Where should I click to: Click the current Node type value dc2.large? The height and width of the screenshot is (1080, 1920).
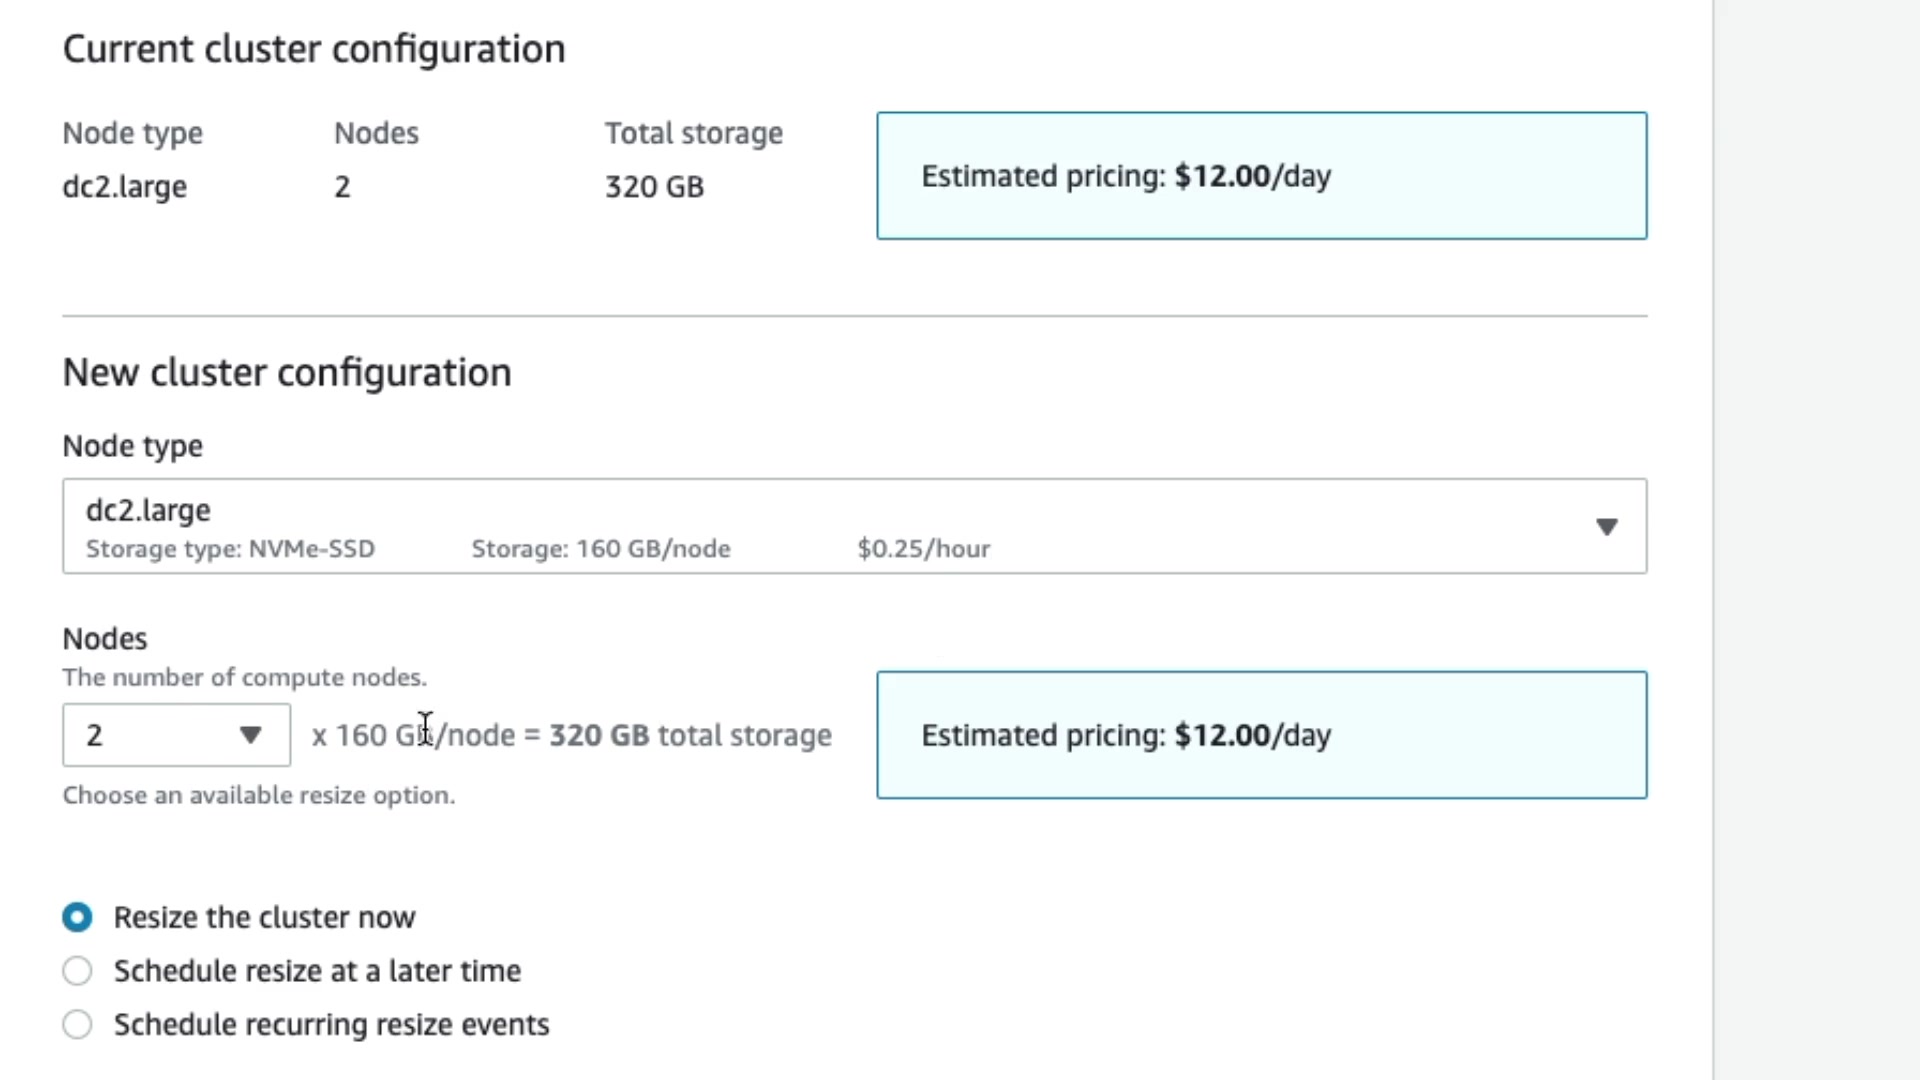(124, 187)
